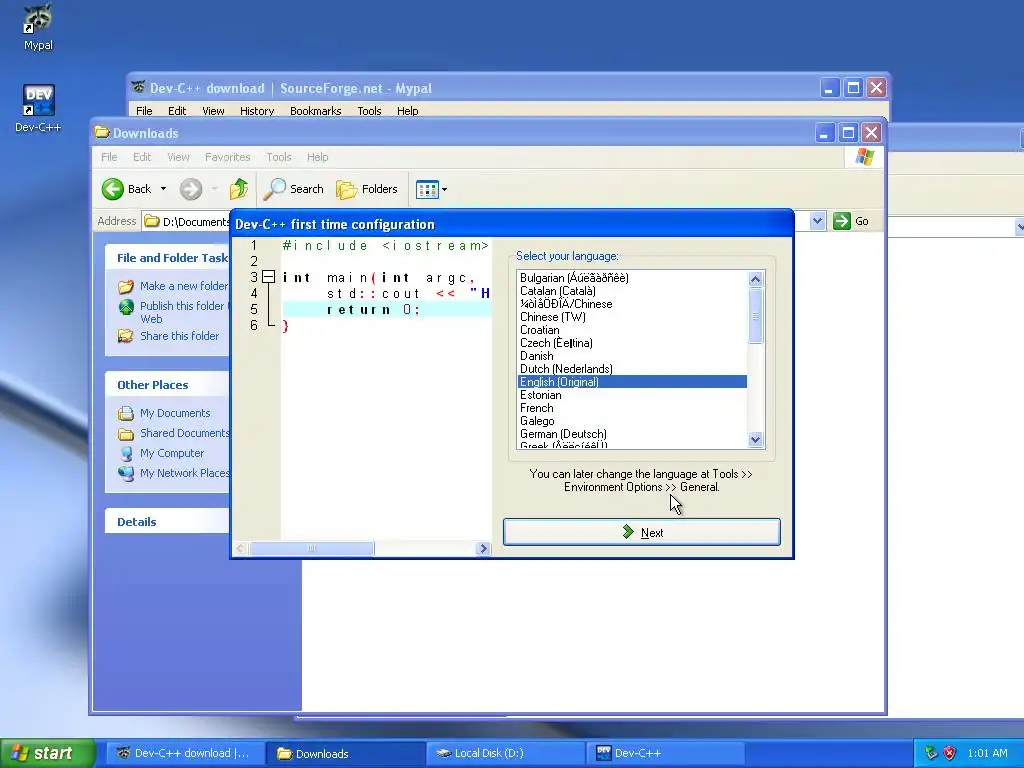Open Help menu in Downloads window
The width and height of the screenshot is (1024, 768).
tap(317, 157)
